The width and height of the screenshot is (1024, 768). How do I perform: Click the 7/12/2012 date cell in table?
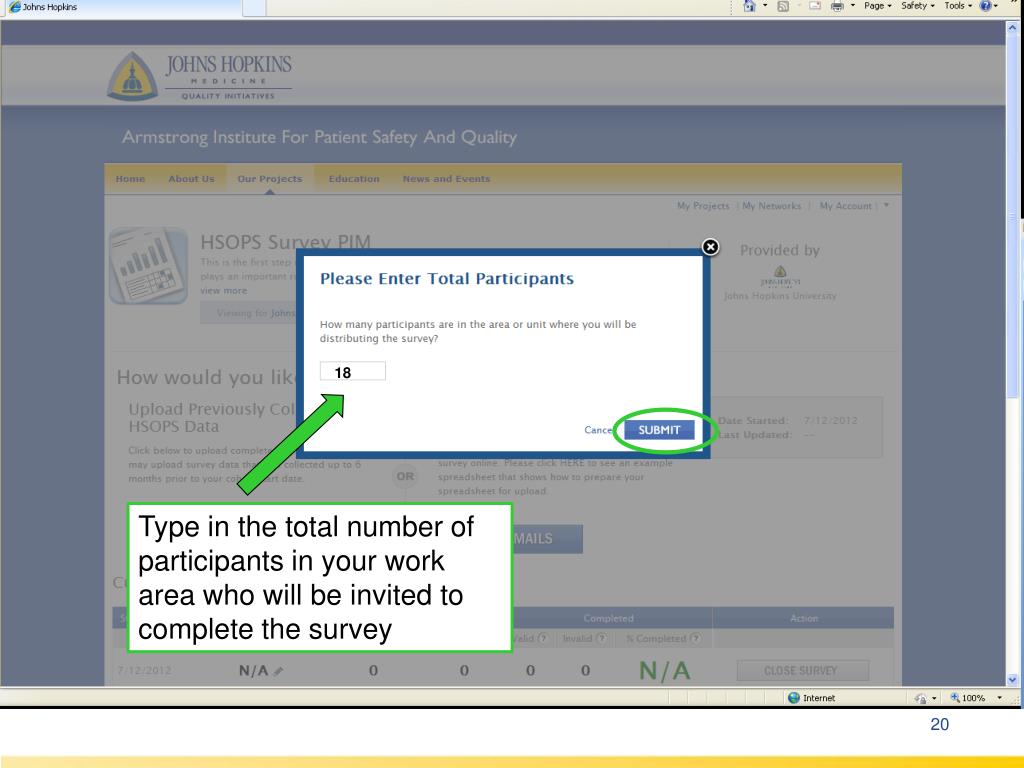(x=144, y=671)
